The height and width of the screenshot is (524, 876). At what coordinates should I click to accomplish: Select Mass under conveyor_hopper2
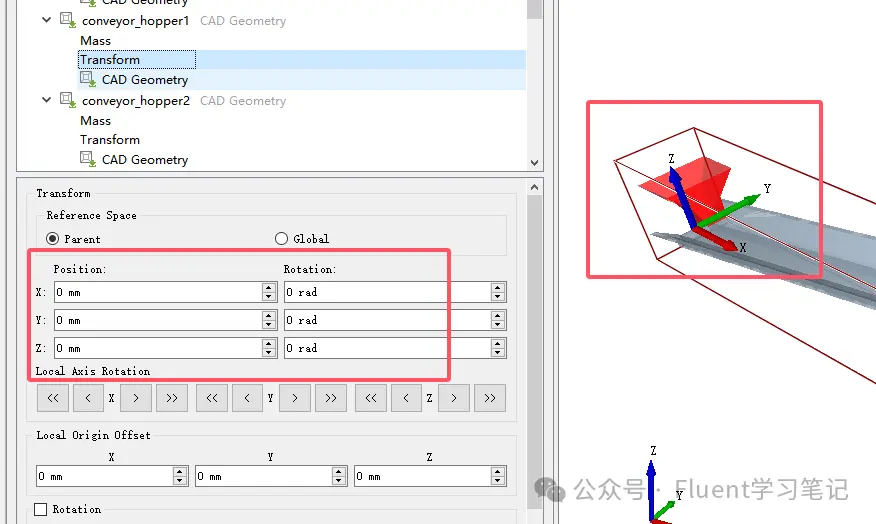point(96,121)
